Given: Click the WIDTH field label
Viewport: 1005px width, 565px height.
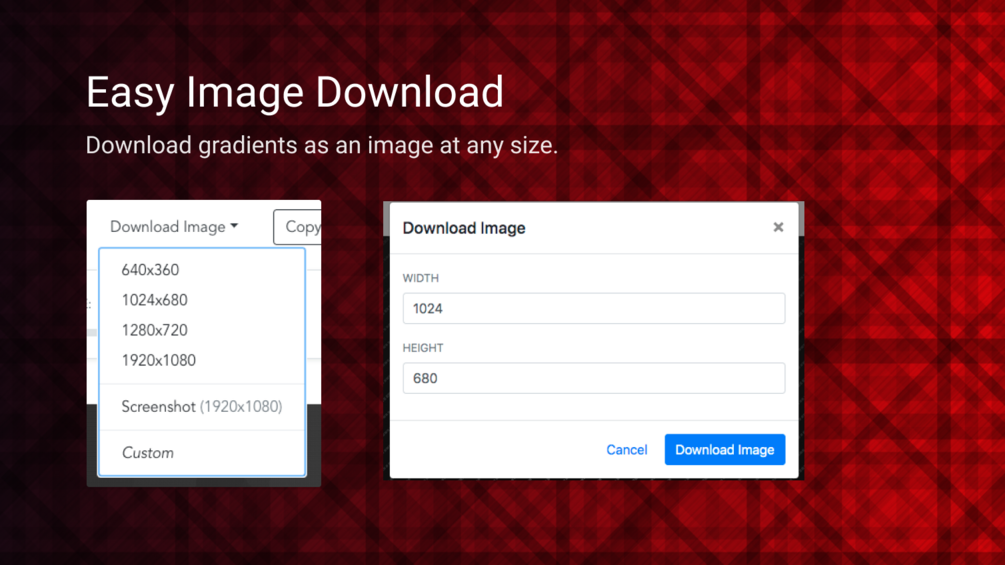Looking at the screenshot, I should [420, 278].
